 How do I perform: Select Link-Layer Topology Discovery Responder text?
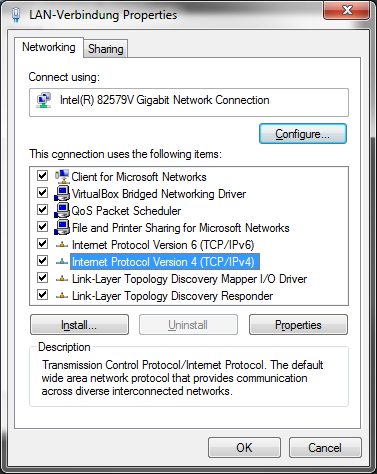click(x=172, y=296)
